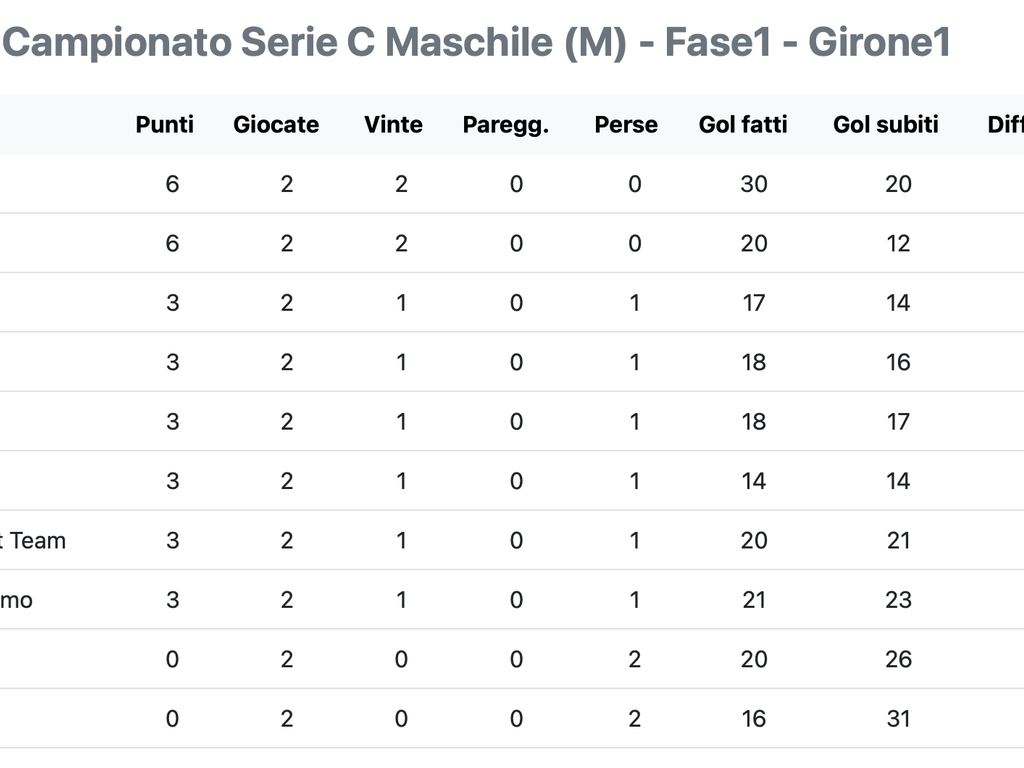The image size is (1024, 768).
Task: Select the team name ending in Team
Action: [x=33, y=541]
